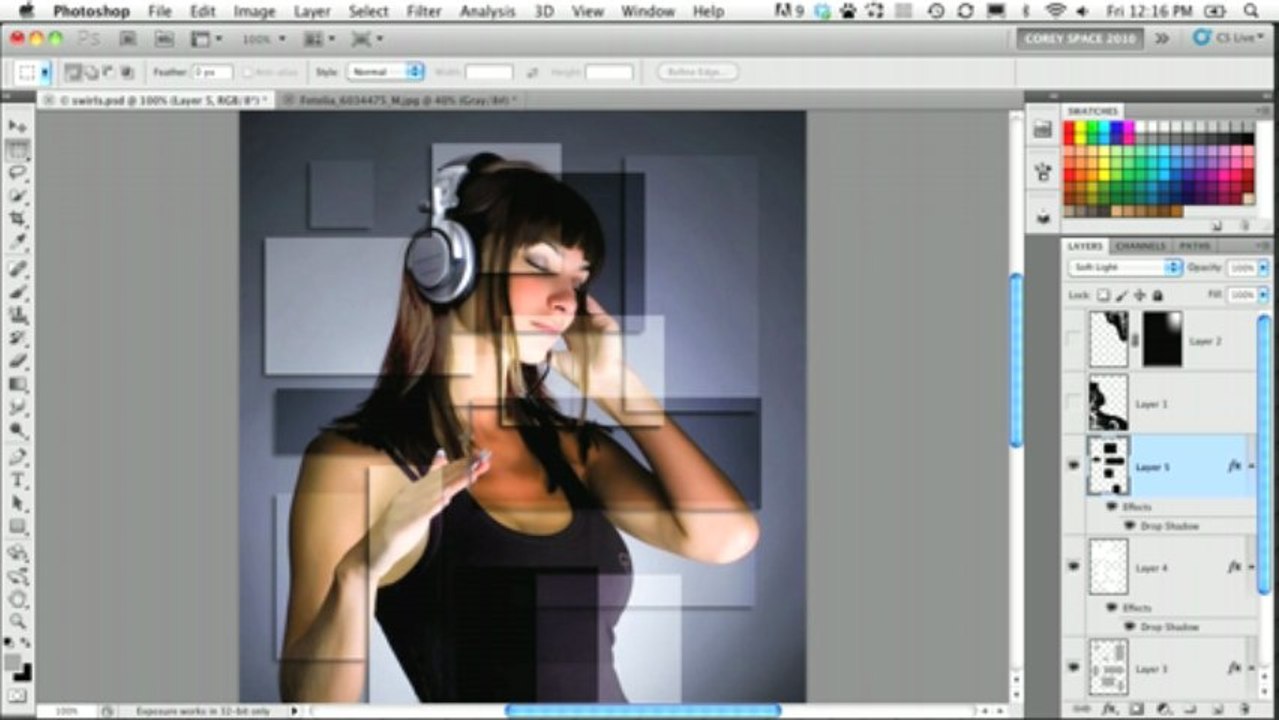1279x720 pixels.
Task: Hide Layer 4 with its eye icon
Action: point(1073,566)
